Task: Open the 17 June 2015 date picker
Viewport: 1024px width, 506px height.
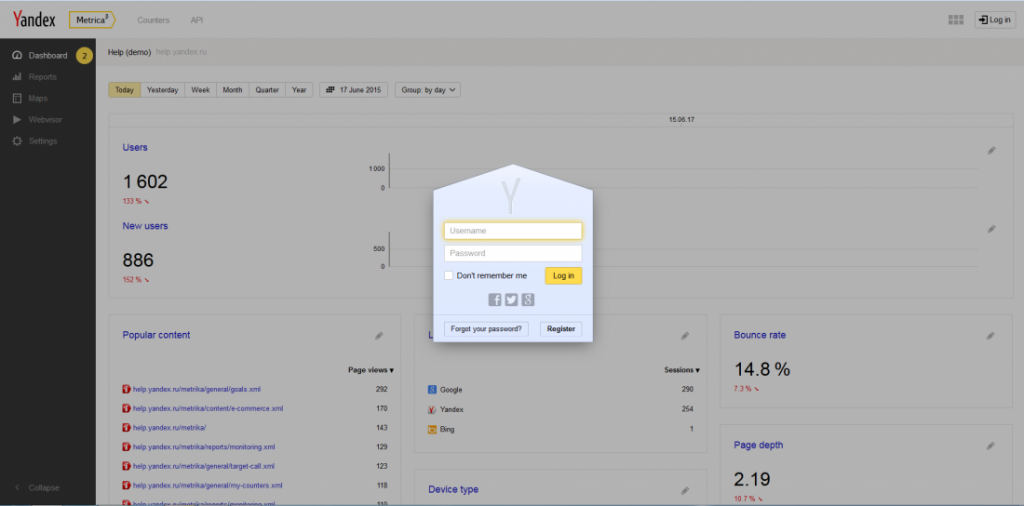Action: [353, 90]
